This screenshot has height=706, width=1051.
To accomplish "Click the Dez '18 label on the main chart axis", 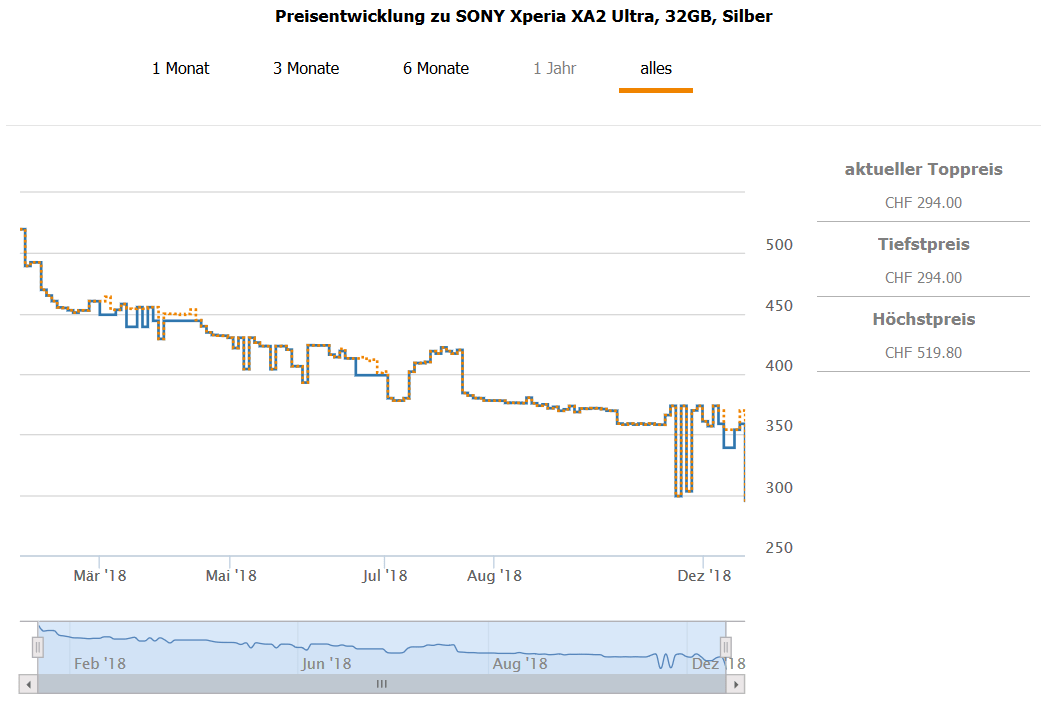I will [704, 576].
